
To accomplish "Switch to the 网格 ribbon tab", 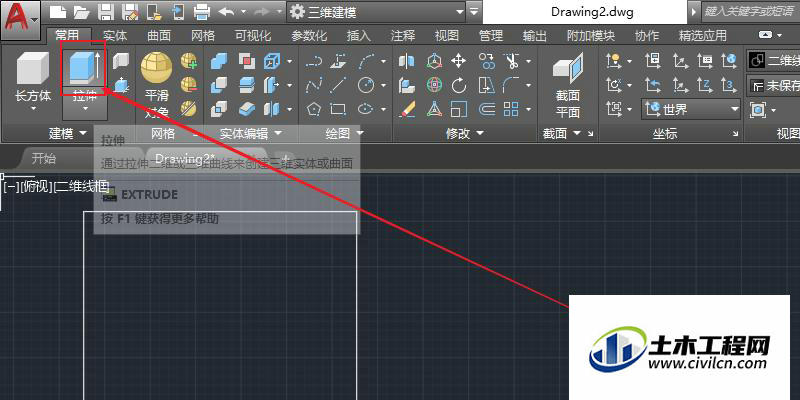I will [203, 36].
